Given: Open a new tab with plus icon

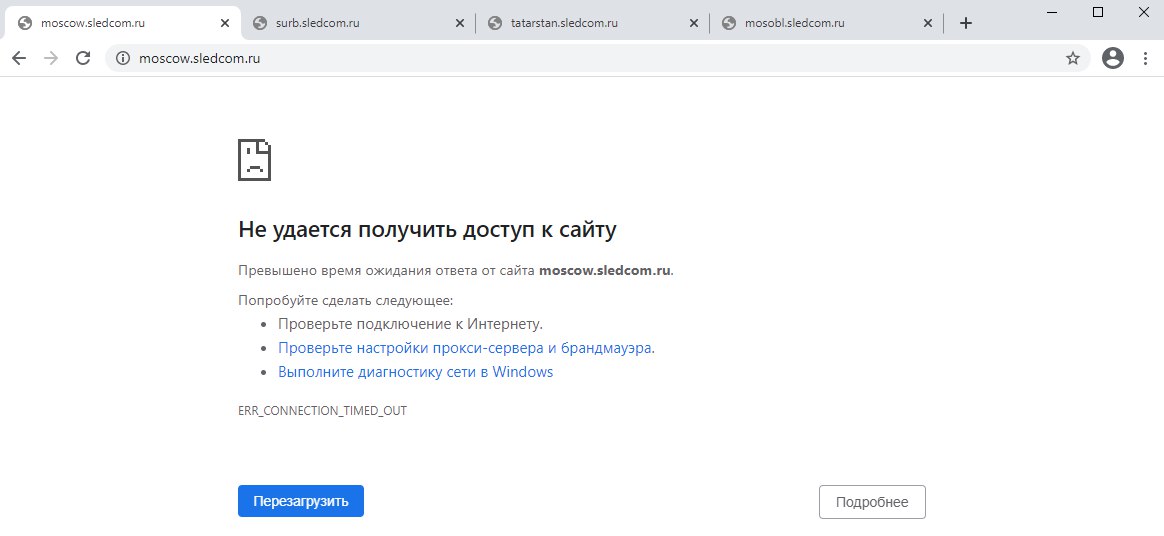Looking at the screenshot, I should [x=965, y=23].
